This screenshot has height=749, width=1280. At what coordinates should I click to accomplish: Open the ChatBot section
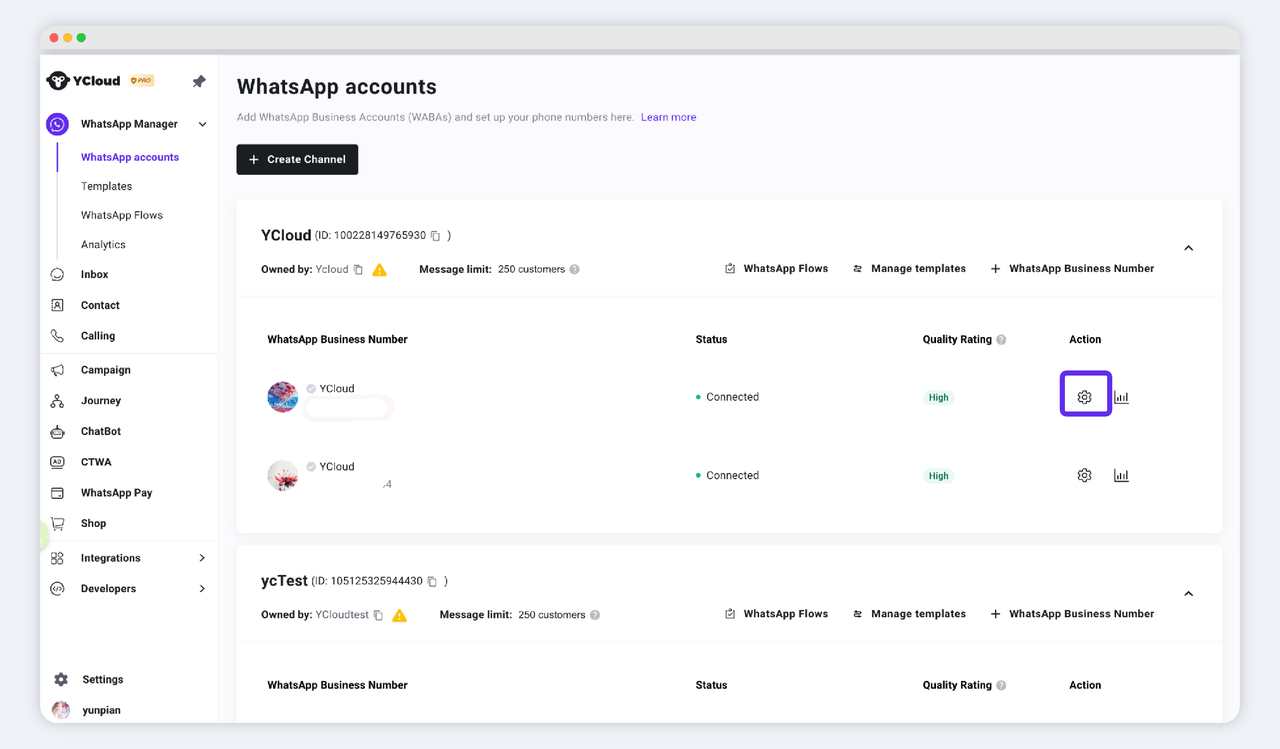(100, 431)
